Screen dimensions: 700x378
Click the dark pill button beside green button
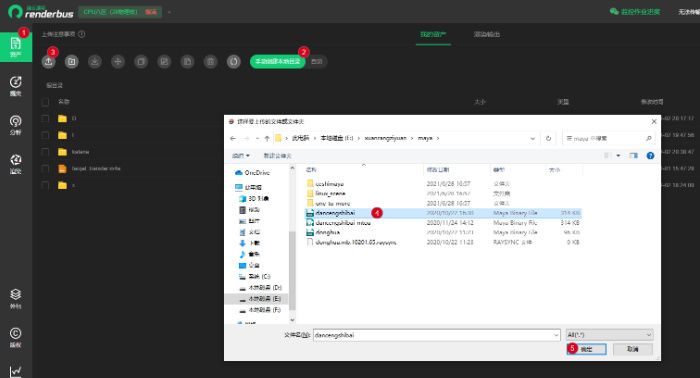[317, 62]
